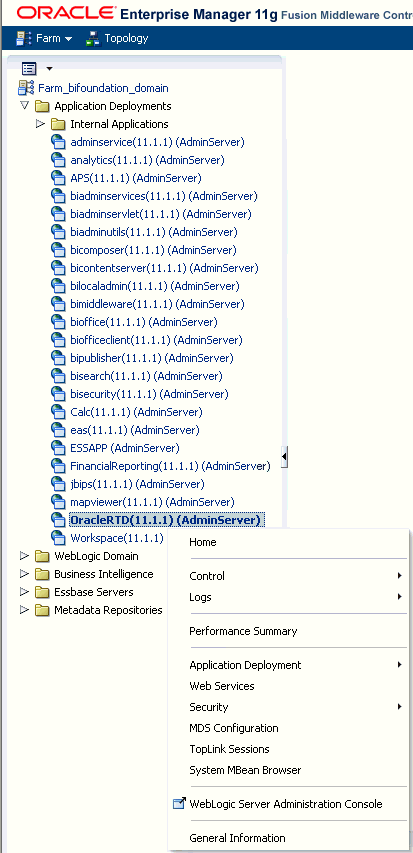Expand the Metadata Repositories folder

coord(24,610)
